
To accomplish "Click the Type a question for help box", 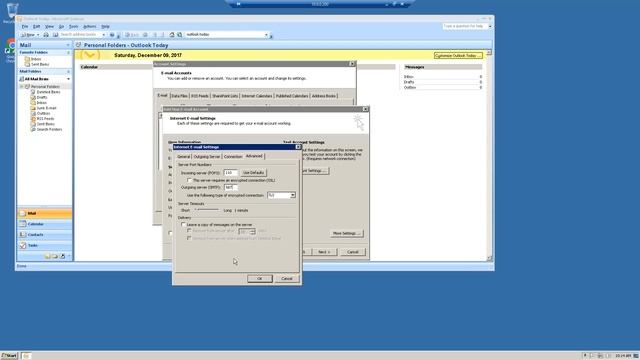I will click(465, 26).
